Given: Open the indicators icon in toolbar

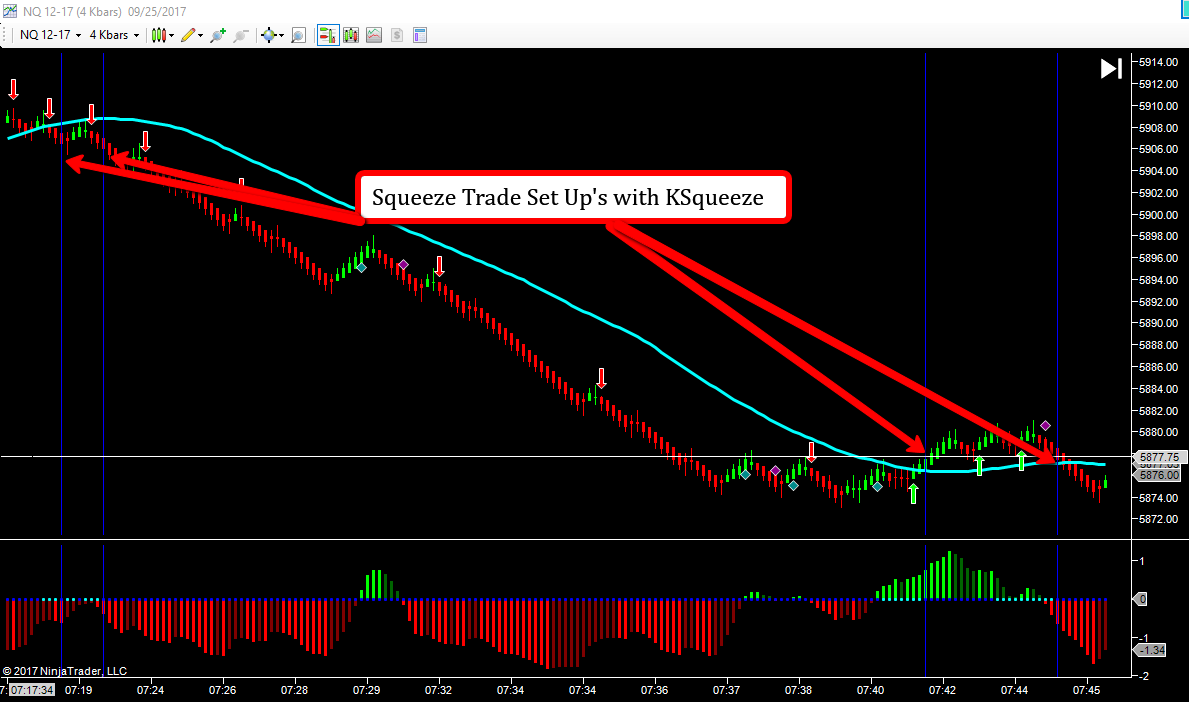Looking at the screenshot, I should point(351,35).
